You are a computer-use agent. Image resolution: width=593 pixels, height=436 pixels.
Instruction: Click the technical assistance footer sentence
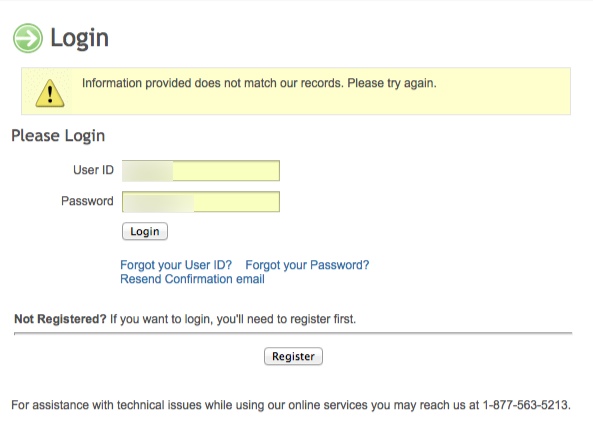[290, 405]
